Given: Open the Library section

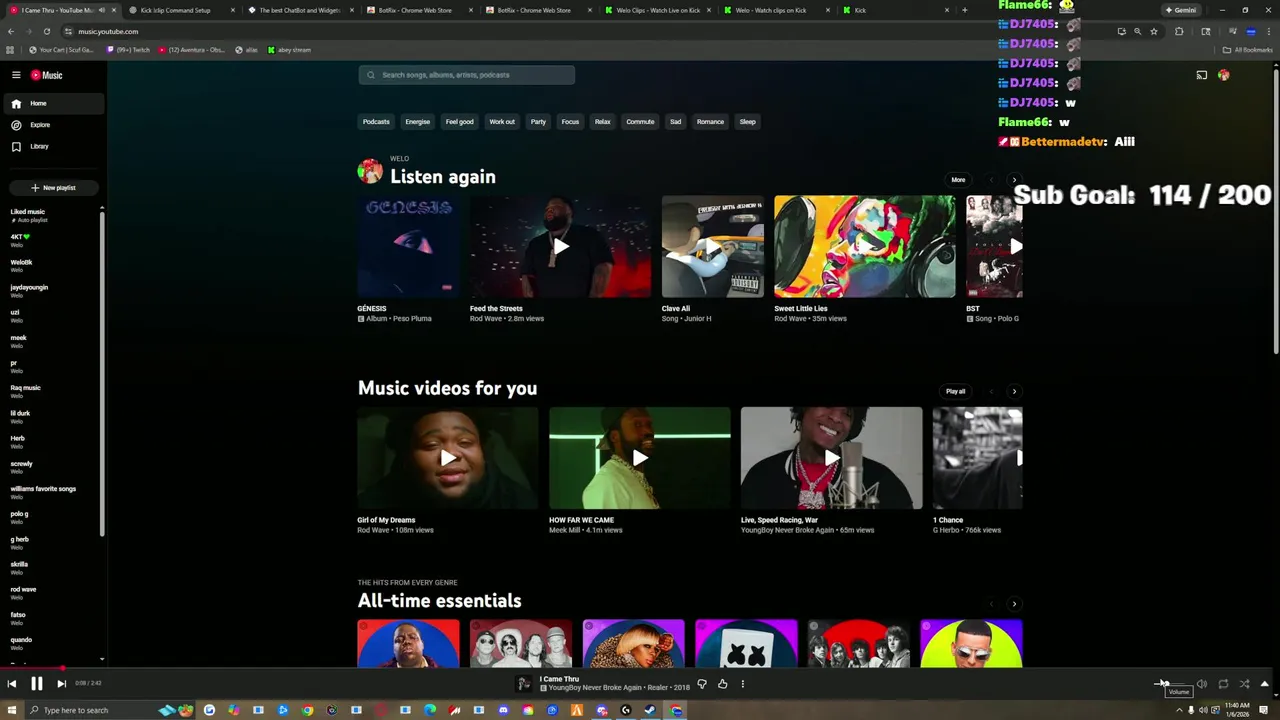Looking at the screenshot, I should coord(52,146).
